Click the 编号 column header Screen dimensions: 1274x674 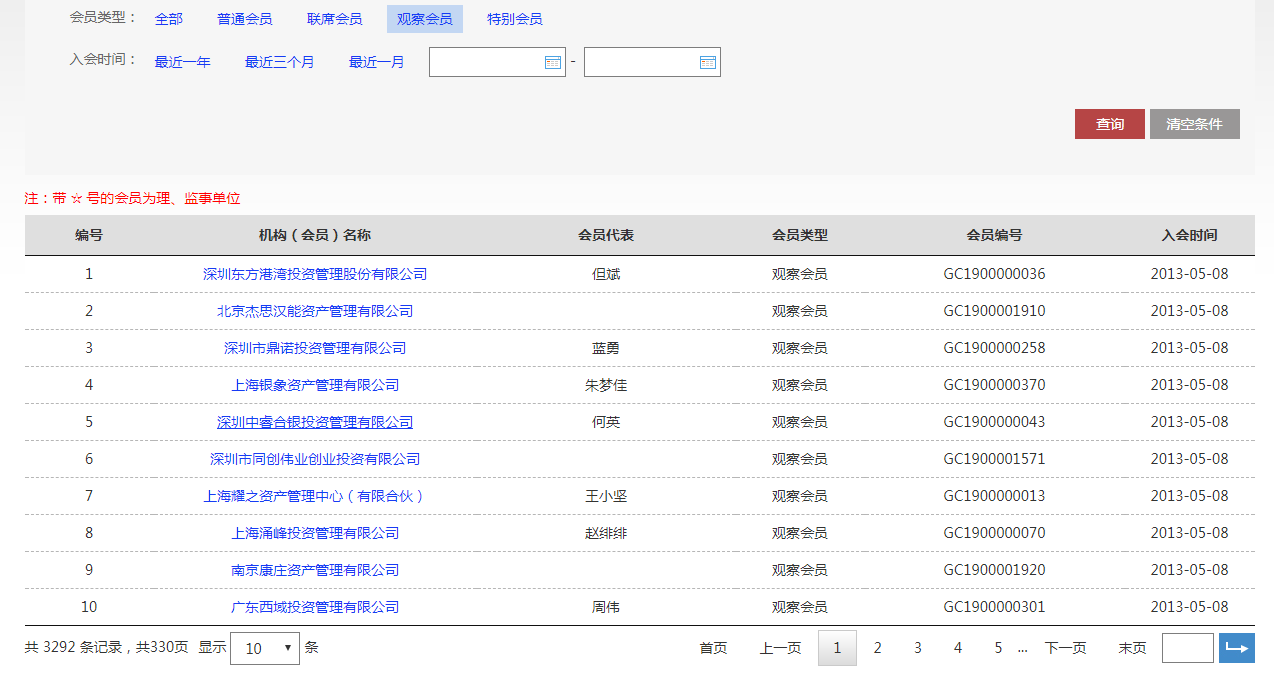click(x=89, y=236)
